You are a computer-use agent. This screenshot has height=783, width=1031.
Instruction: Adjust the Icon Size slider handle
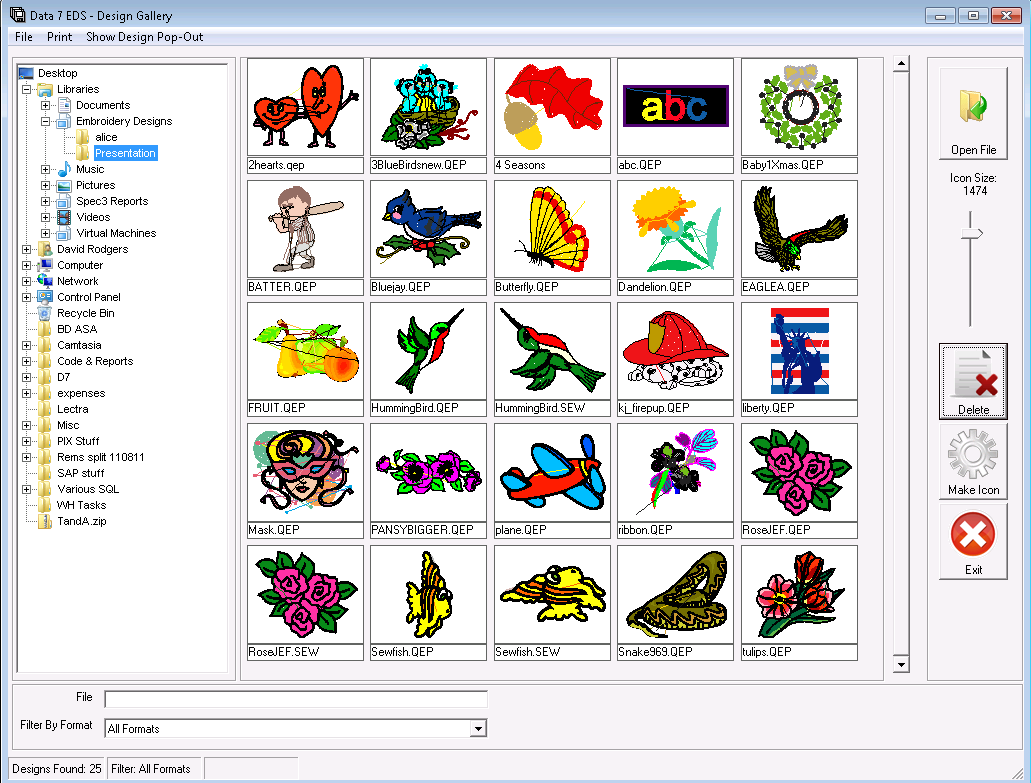pos(971,233)
